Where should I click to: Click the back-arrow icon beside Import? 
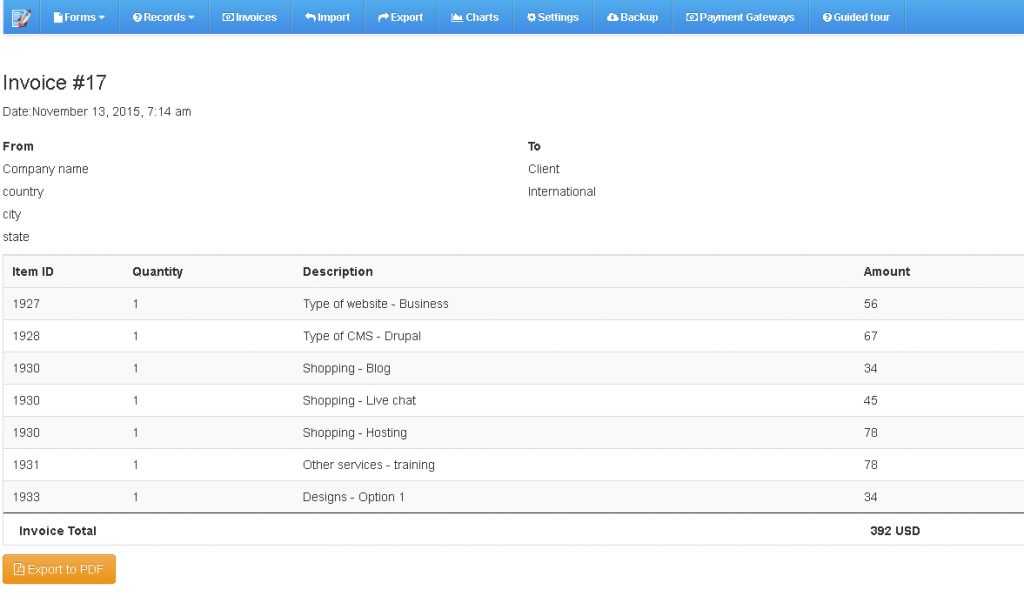(x=309, y=16)
